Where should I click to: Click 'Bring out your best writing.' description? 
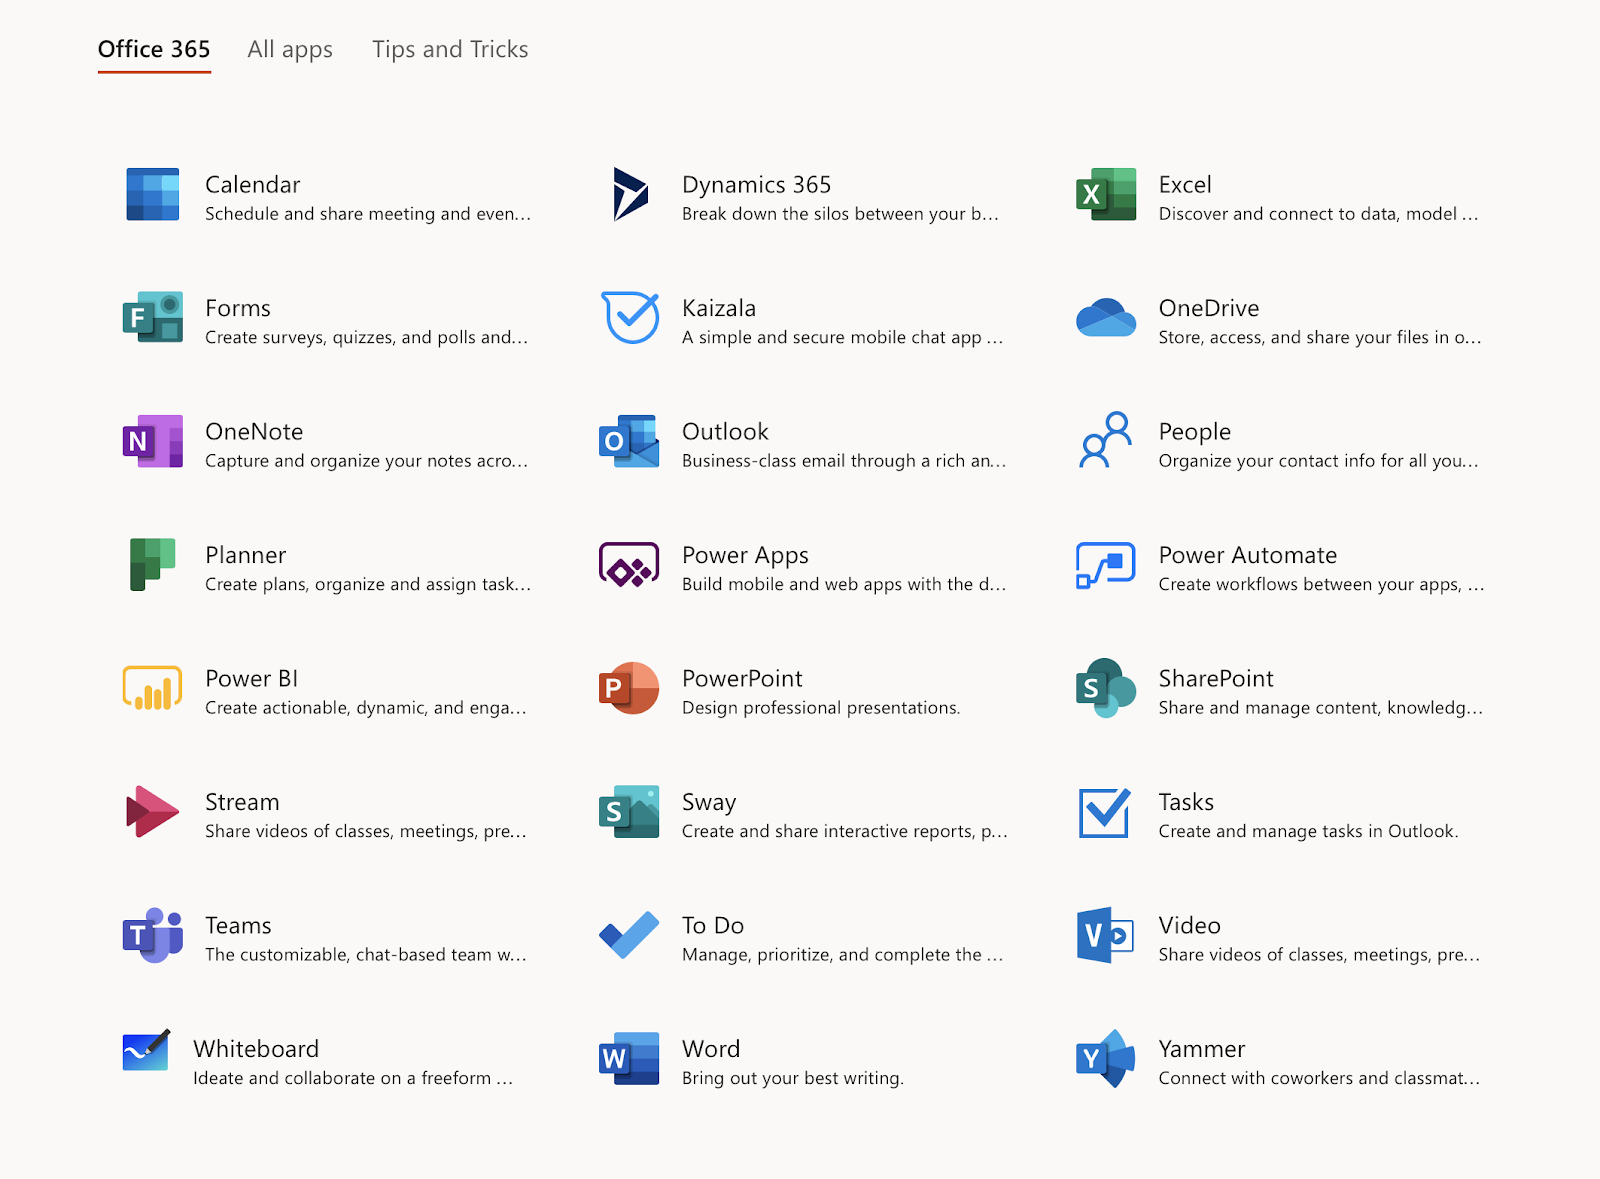793,1078
